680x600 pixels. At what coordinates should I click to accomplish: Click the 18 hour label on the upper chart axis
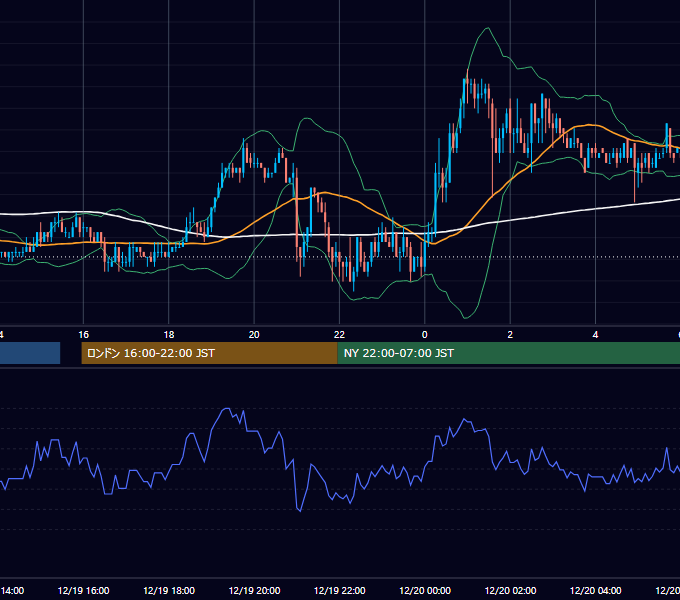169,335
